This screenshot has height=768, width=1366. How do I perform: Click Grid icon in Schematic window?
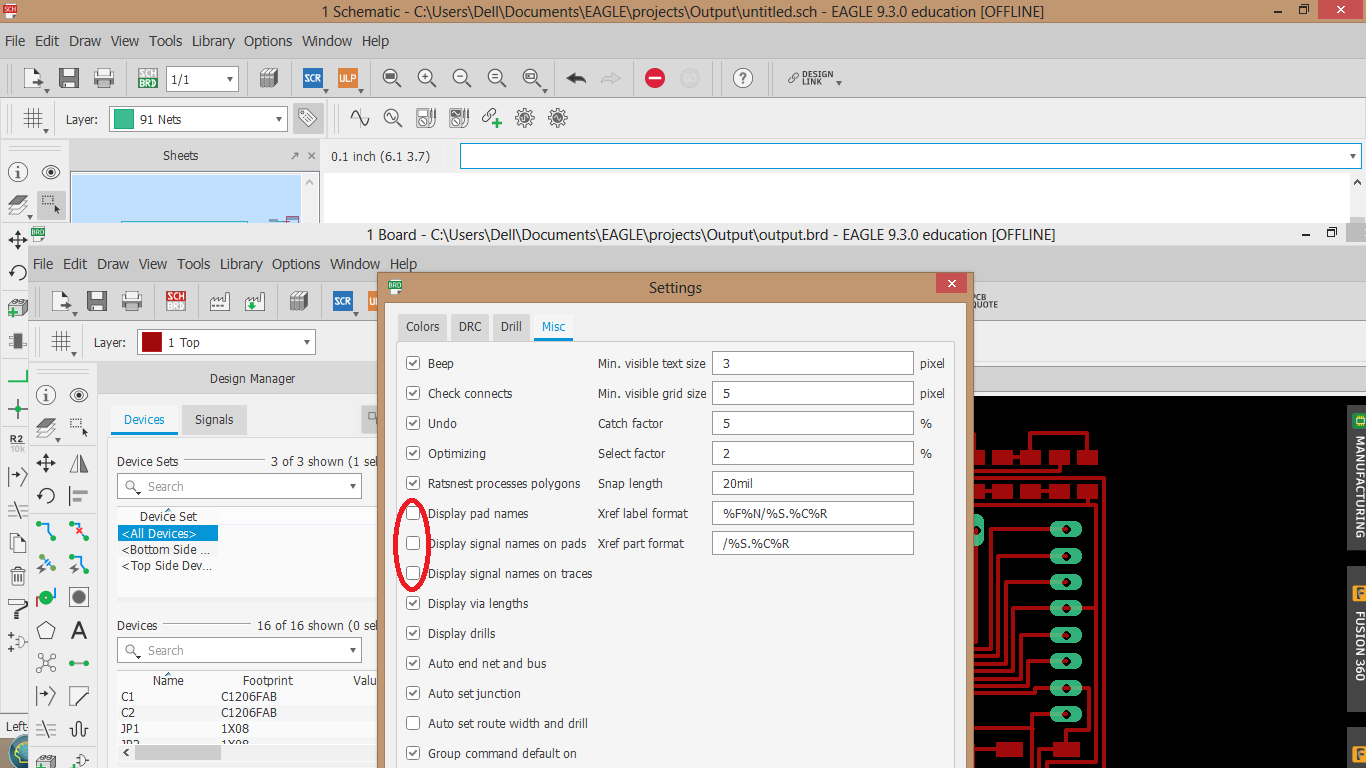pos(34,119)
